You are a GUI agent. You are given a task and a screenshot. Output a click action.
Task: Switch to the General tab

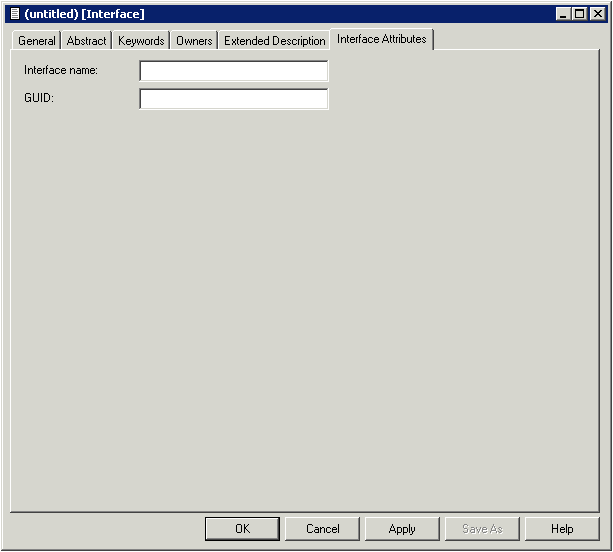click(x=37, y=41)
